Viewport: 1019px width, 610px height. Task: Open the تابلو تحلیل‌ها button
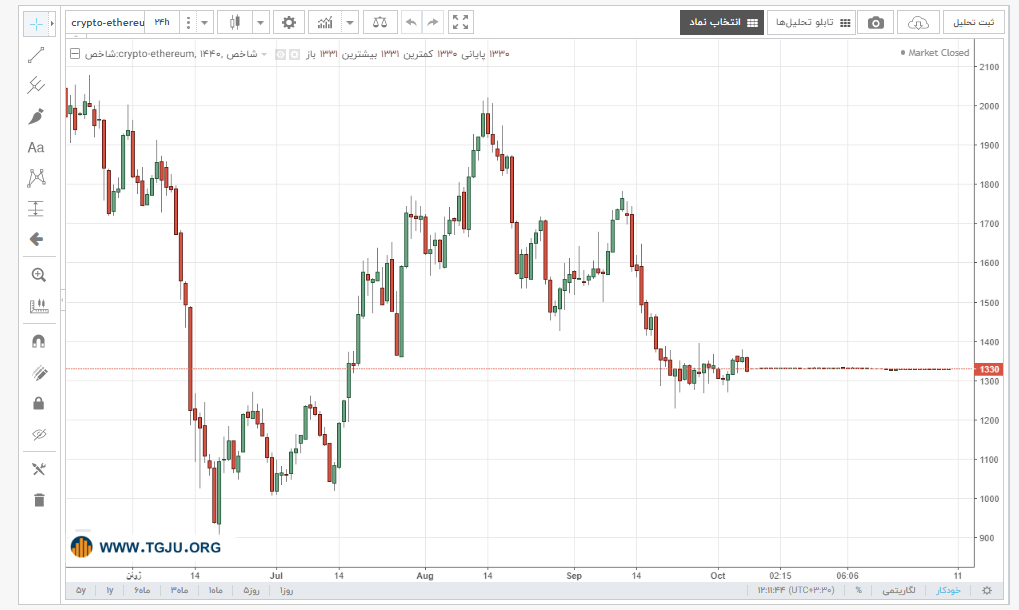812,23
